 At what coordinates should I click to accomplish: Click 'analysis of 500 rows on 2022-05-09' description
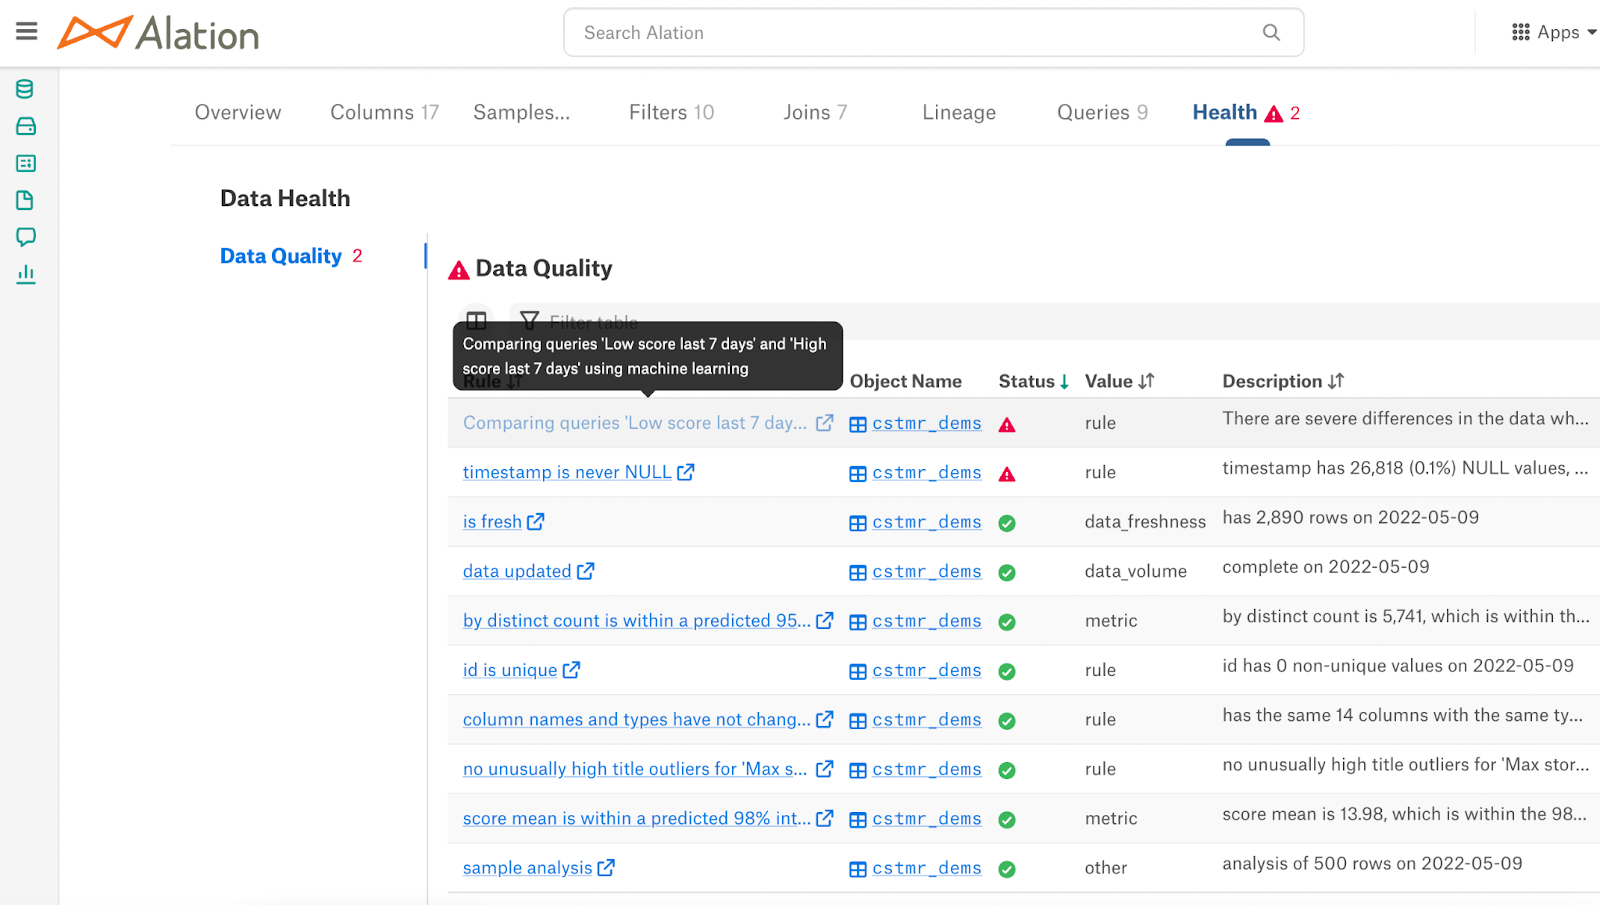pos(1372,863)
